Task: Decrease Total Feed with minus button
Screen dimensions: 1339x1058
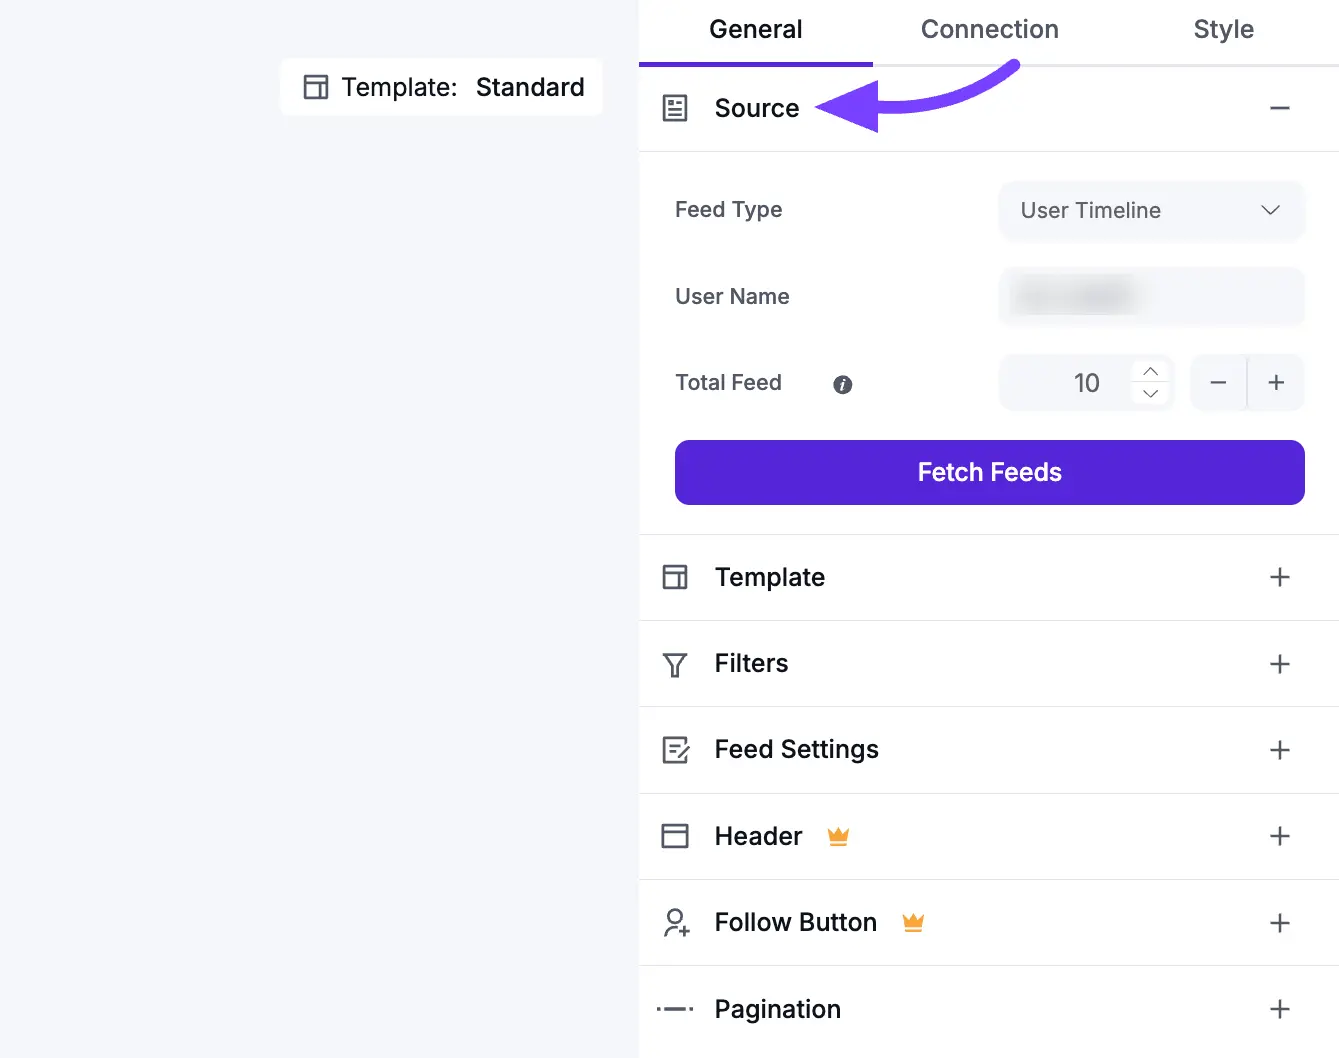Action: (1218, 382)
